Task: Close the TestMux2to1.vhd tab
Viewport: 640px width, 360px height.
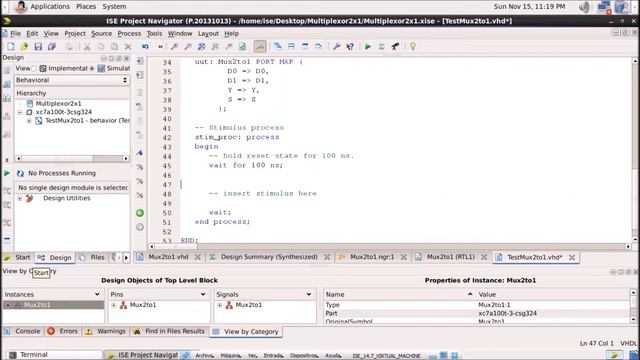Action: 572,258
